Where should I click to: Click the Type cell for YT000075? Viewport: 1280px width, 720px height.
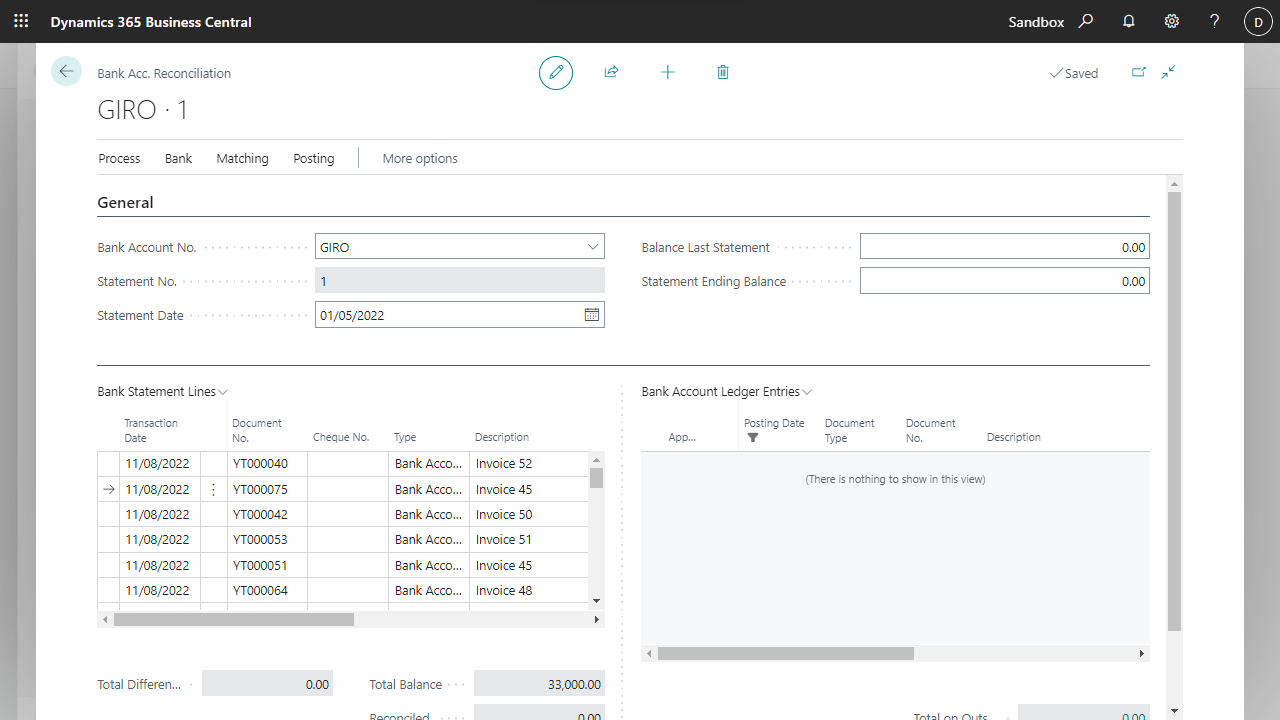(x=429, y=490)
